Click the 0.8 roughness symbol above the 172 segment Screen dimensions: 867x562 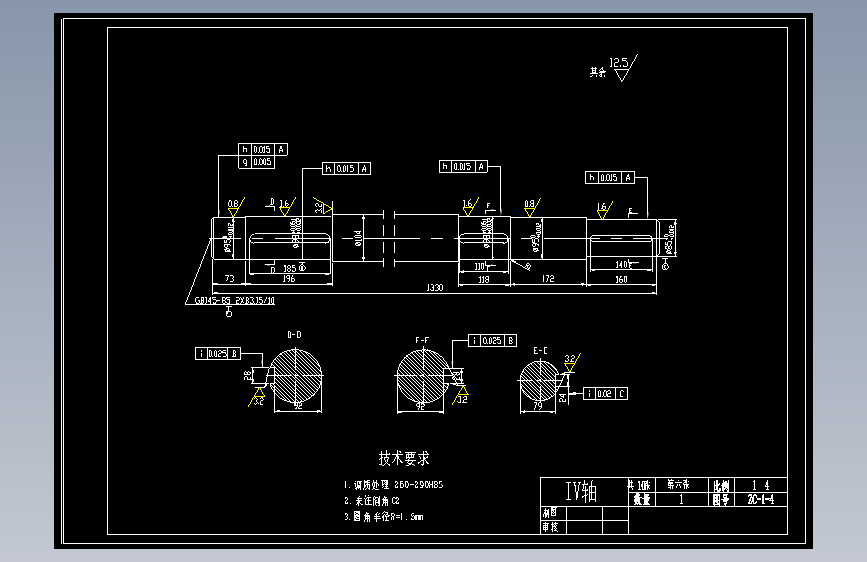pyautogui.click(x=531, y=207)
